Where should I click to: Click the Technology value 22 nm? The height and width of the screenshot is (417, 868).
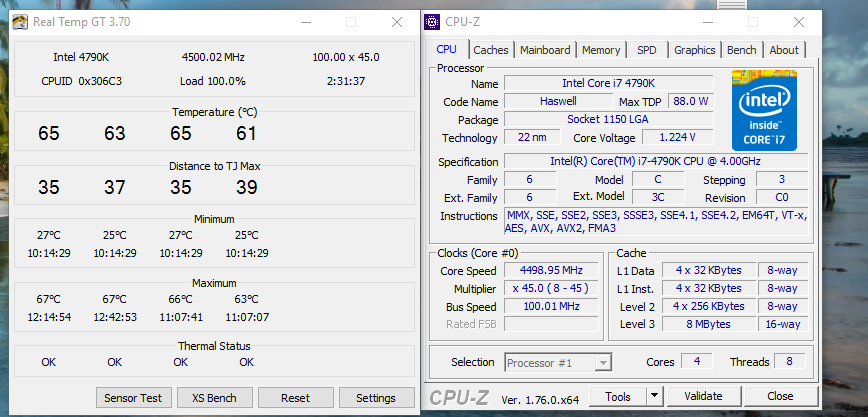pyautogui.click(x=532, y=137)
